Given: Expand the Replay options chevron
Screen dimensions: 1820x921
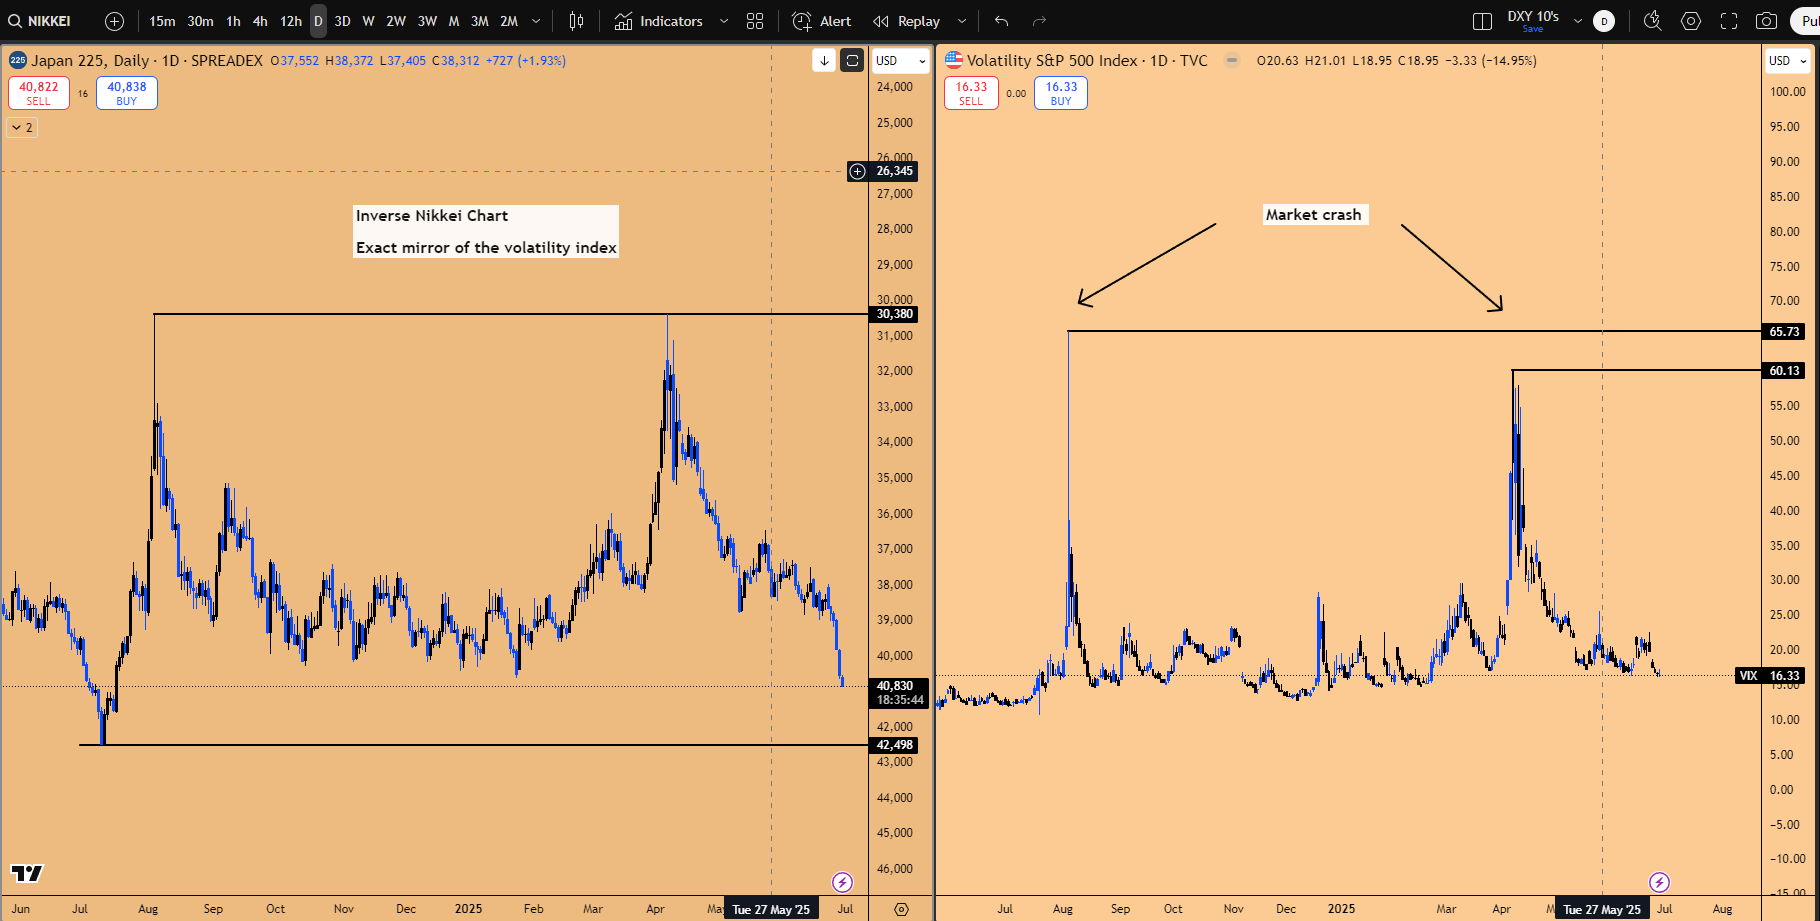Looking at the screenshot, I should tap(962, 21).
